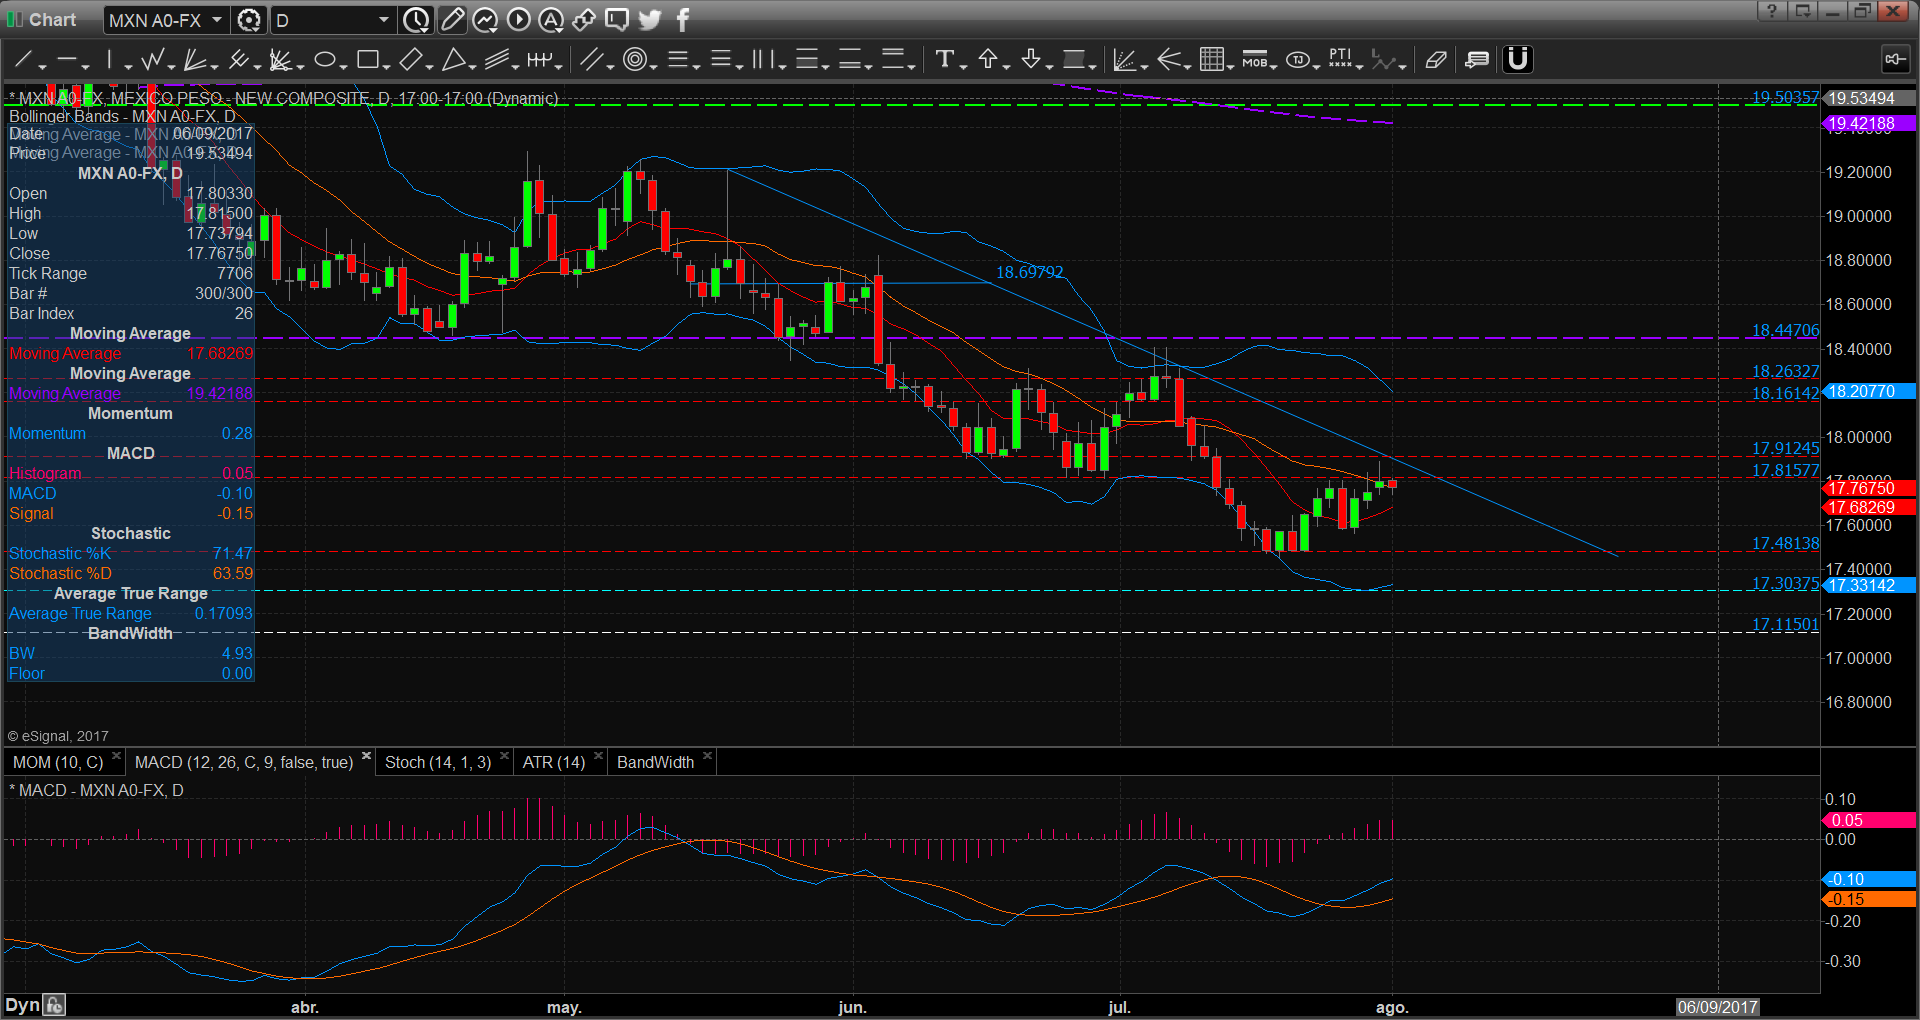Expand the rectangle tool dropdown arrow
This screenshot has height=1020, width=1920.
coord(386,66)
